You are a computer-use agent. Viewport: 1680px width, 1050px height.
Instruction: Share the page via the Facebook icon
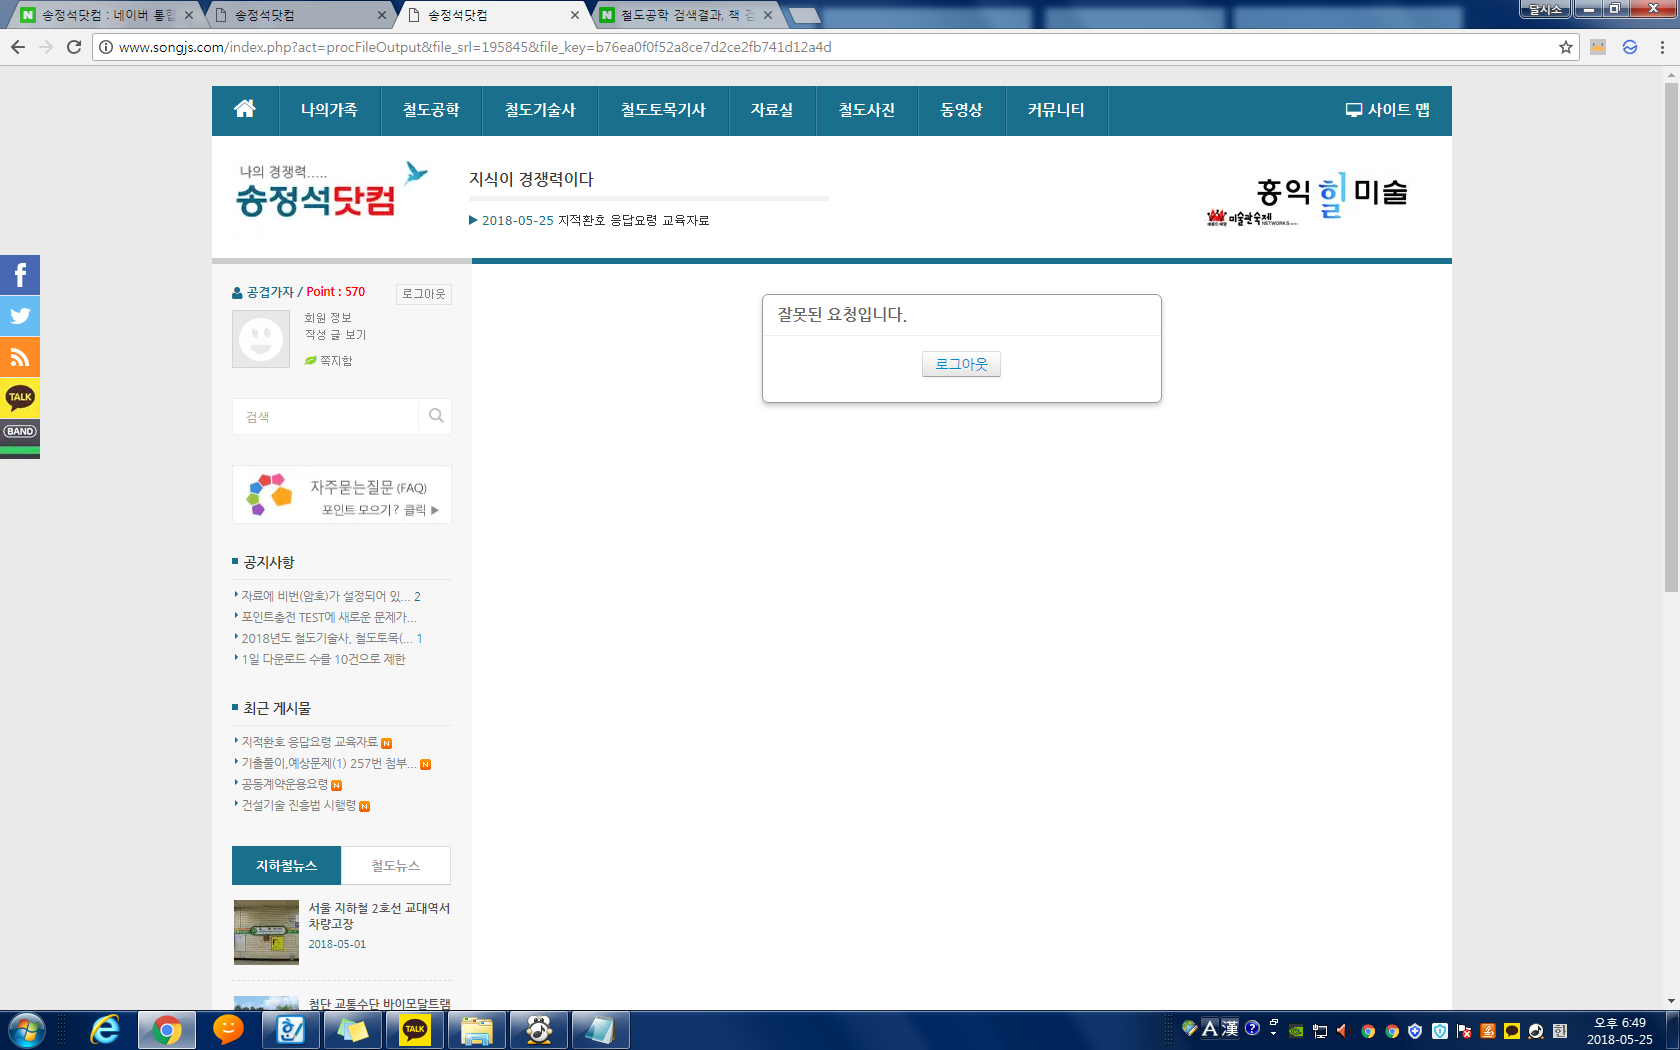tap(20, 275)
